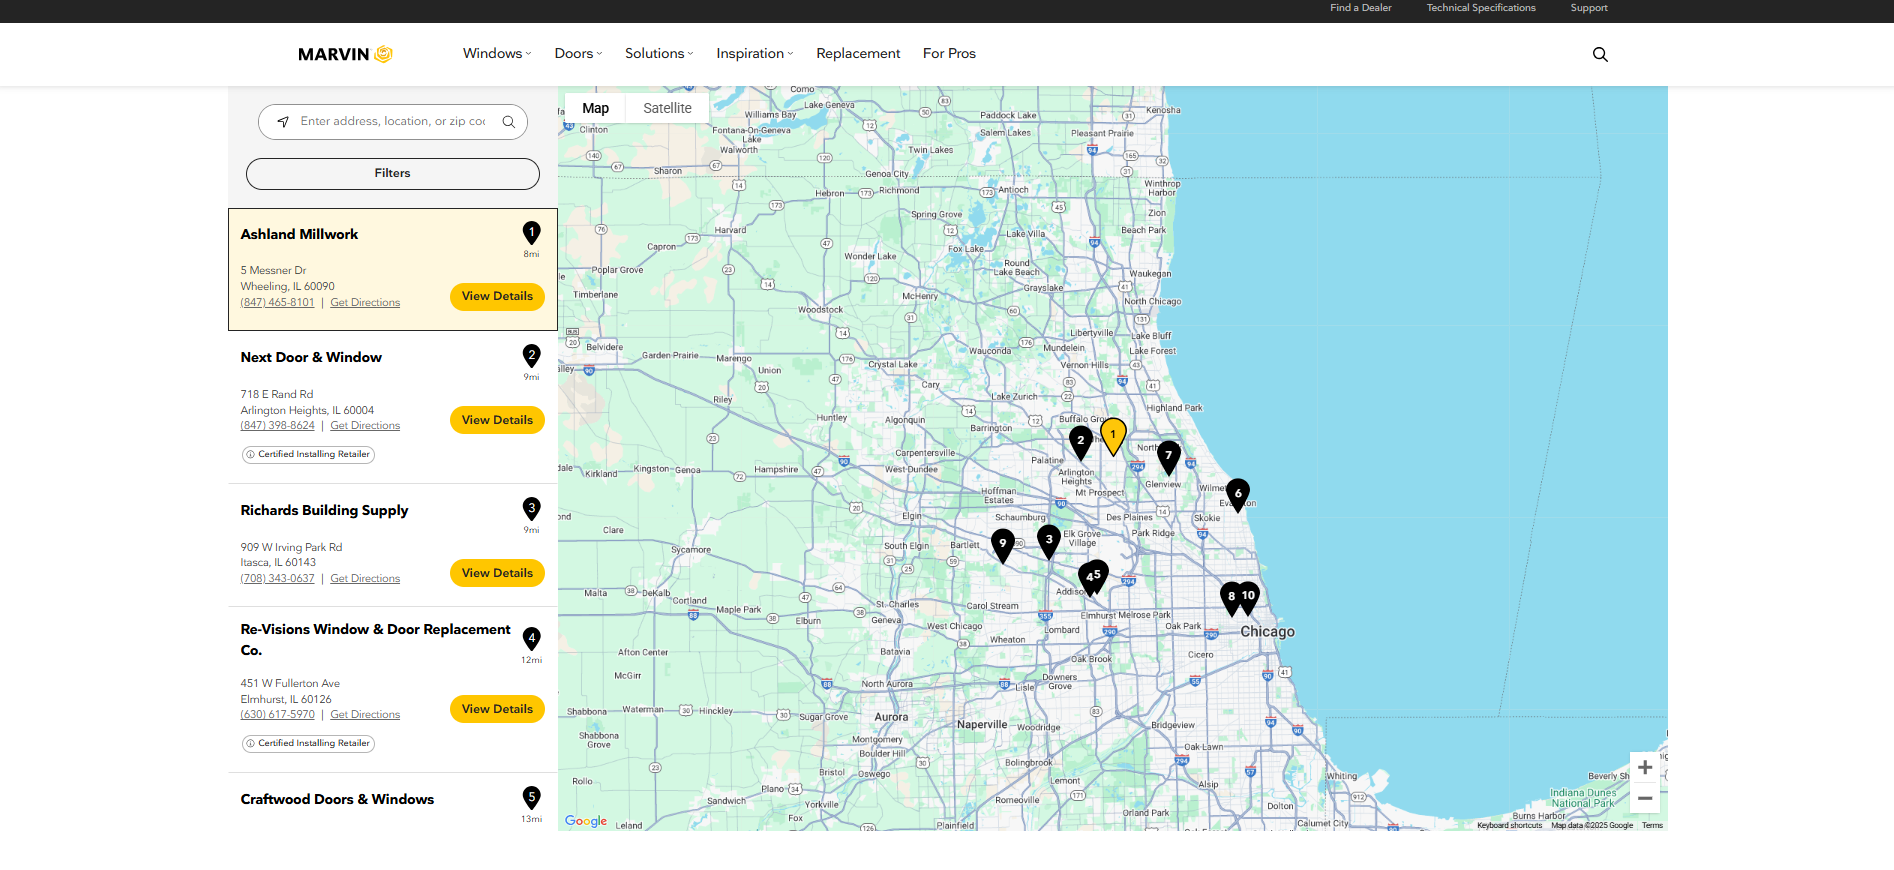The image size is (1894, 870).
Task: Click Re-Visions' Certified Installing Retailer badge
Action: tap(309, 743)
